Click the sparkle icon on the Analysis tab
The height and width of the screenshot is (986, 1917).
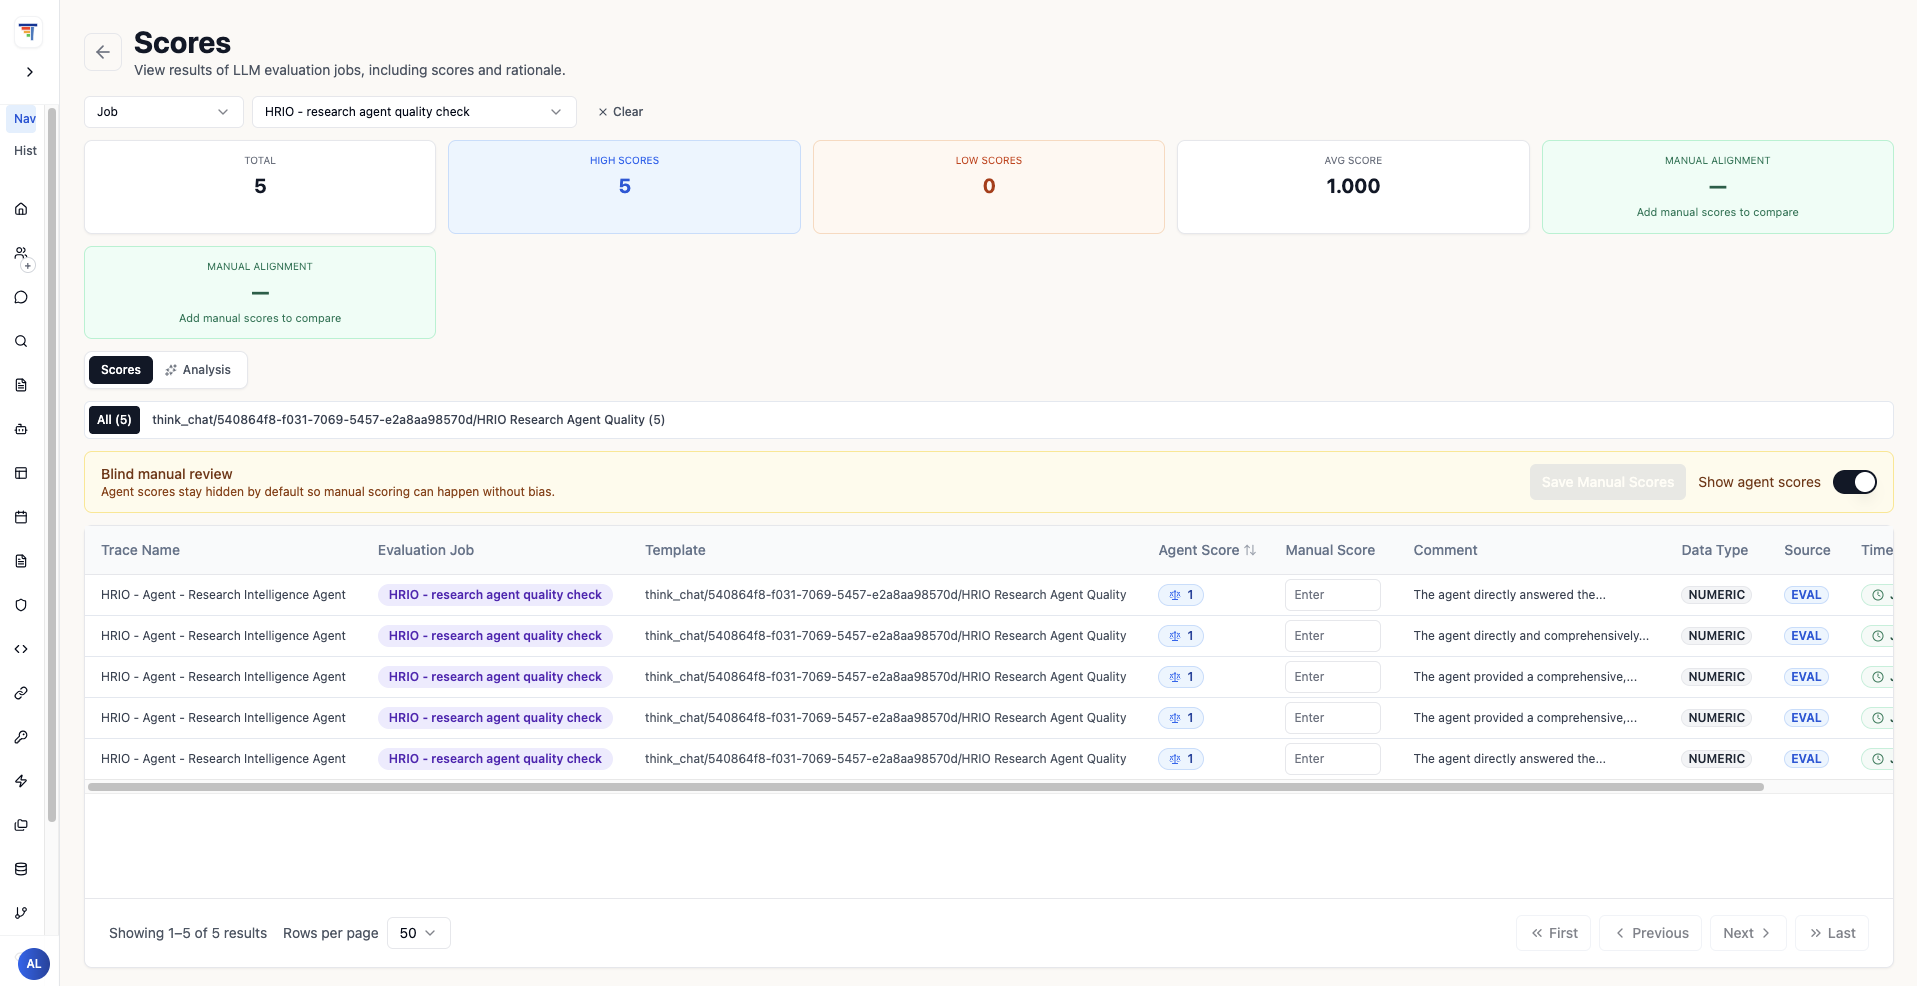click(171, 370)
